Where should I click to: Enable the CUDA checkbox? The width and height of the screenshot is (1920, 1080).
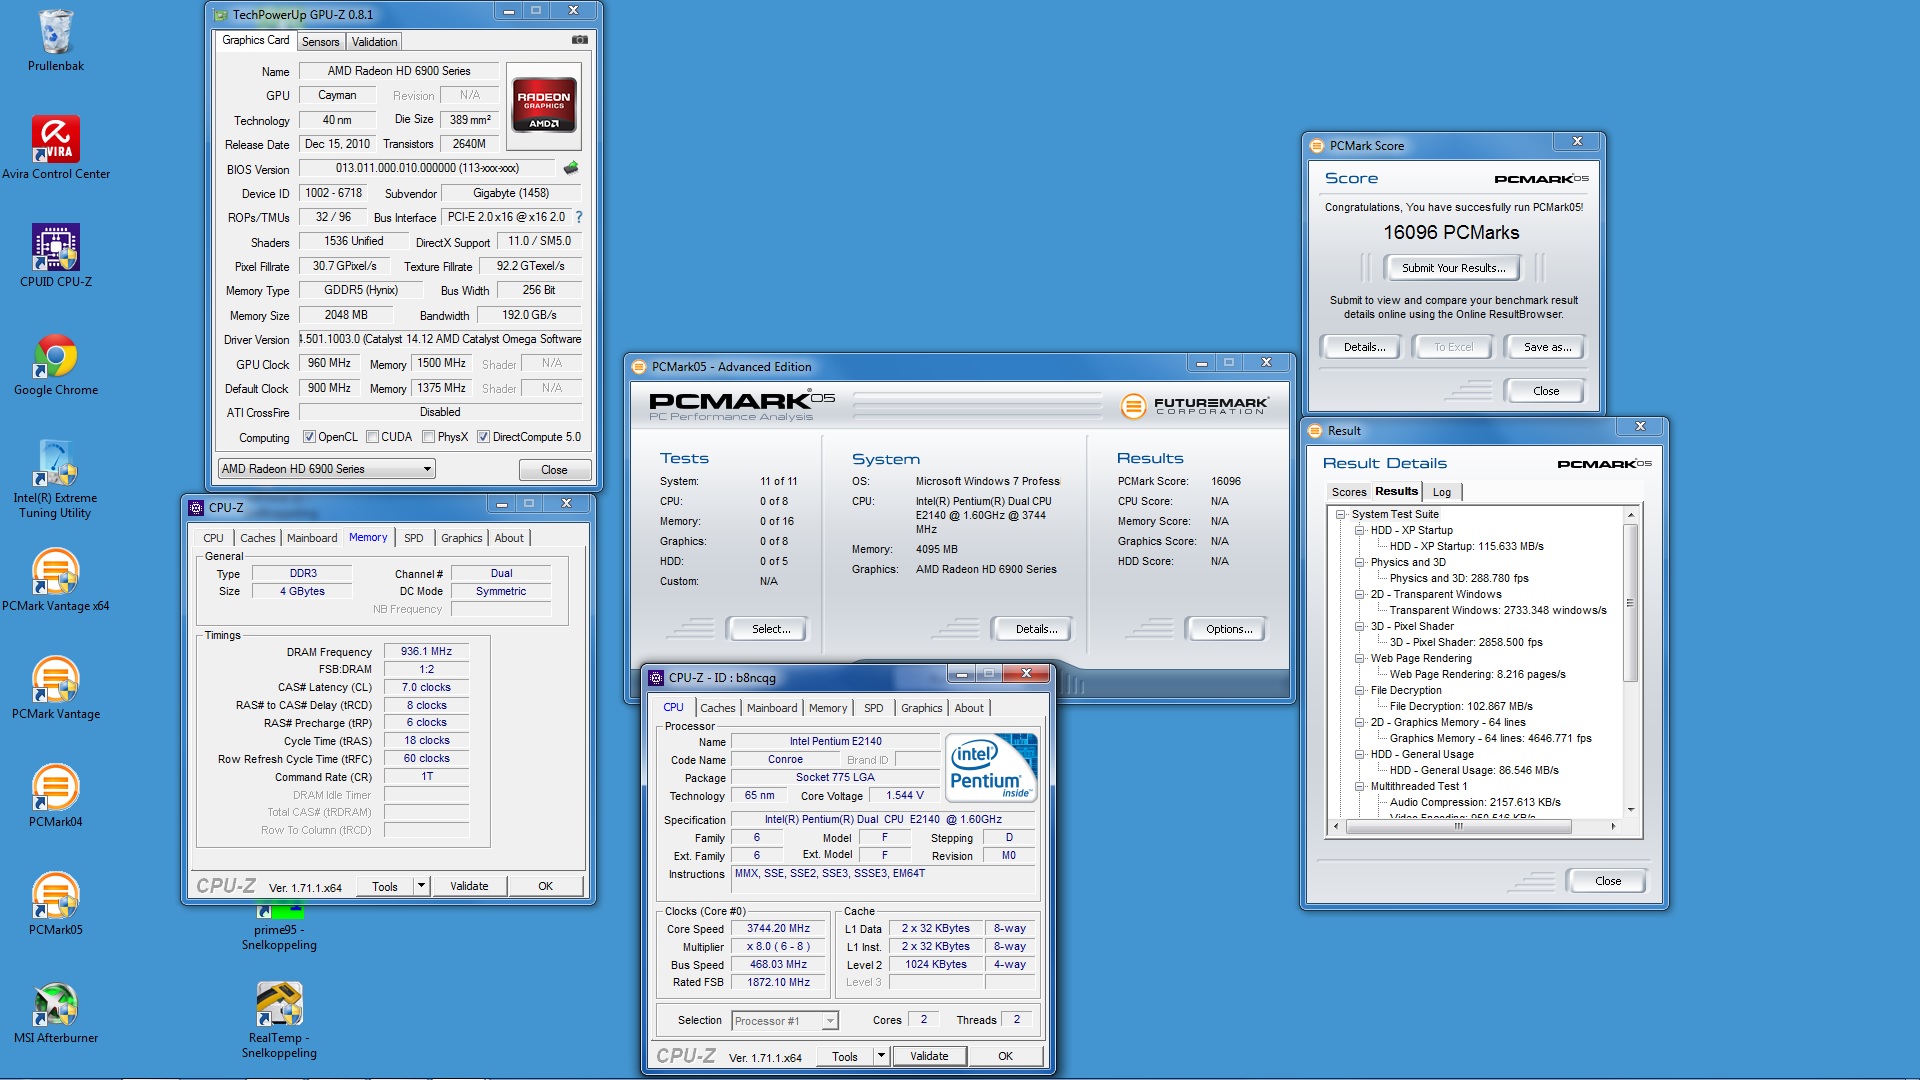point(372,437)
